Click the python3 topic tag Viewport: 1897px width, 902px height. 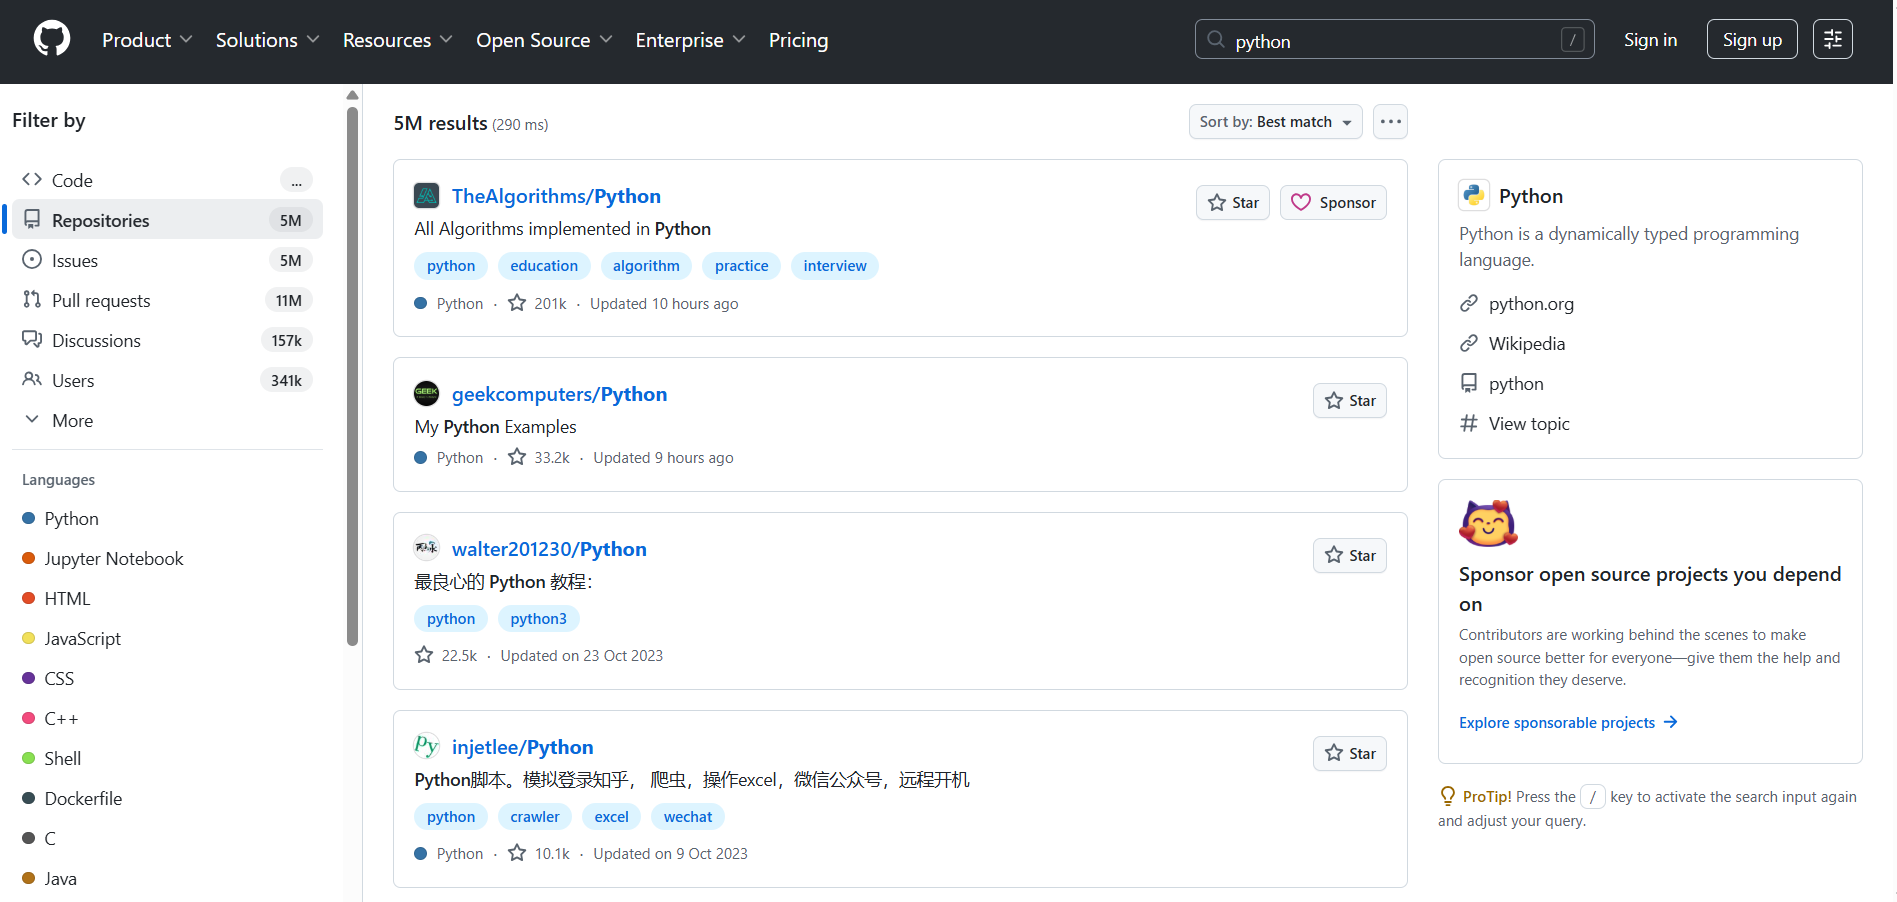[x=538, y=618]
